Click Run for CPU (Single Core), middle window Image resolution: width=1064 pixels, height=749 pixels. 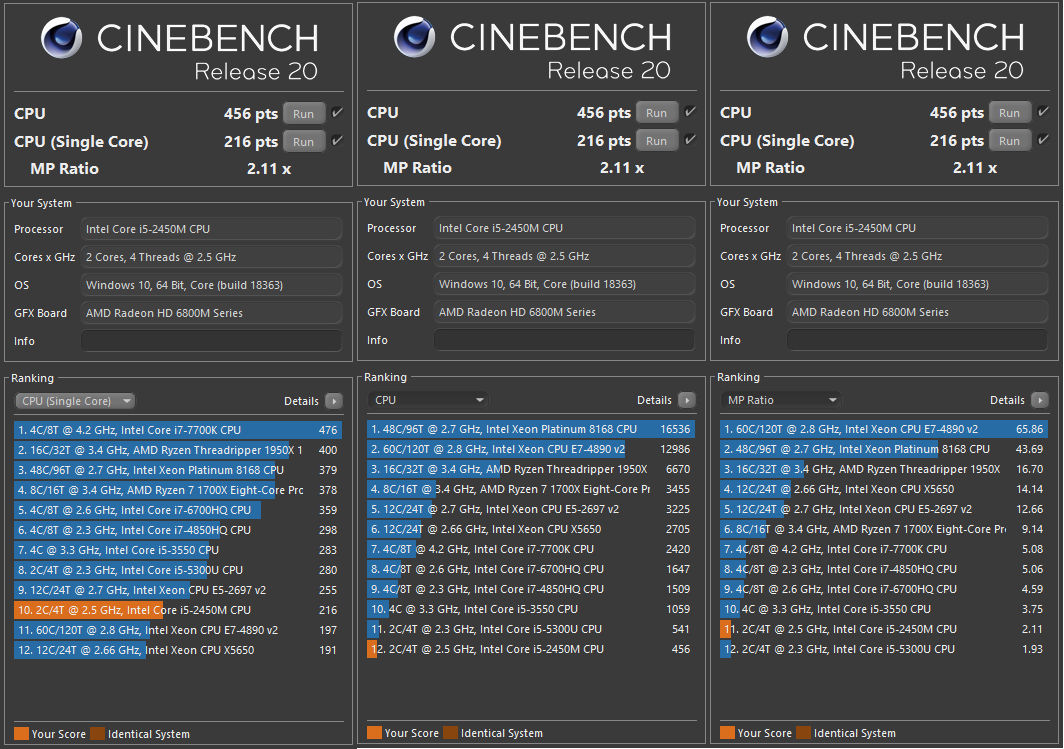coord(656,140)
